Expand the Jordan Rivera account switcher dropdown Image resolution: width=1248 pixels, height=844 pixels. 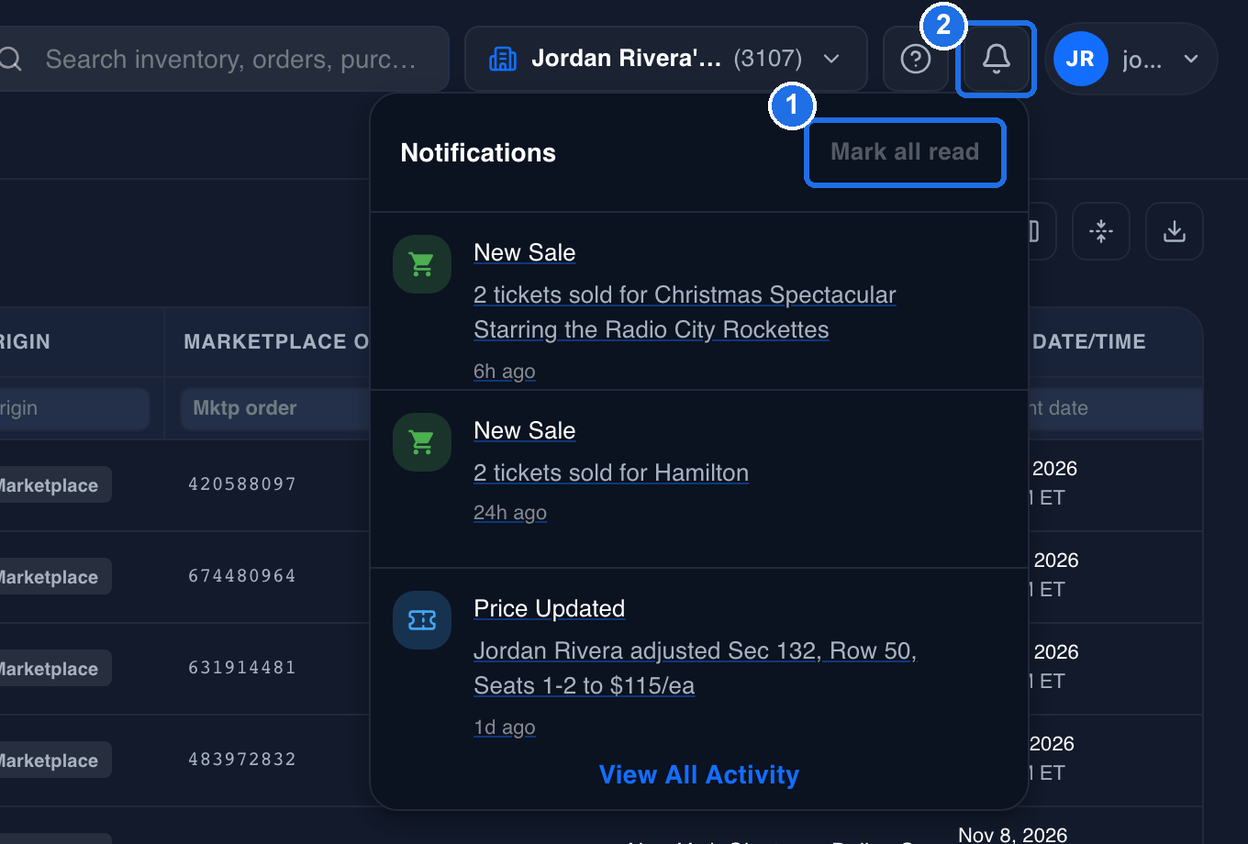click(x=666, y=59)
